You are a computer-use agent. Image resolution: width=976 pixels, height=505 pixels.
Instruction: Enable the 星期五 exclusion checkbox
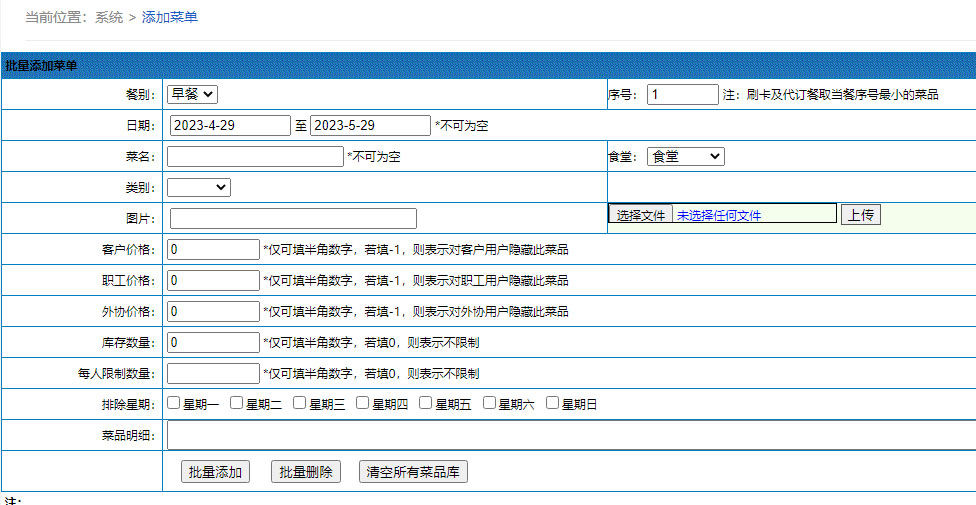tap(426, 404)
